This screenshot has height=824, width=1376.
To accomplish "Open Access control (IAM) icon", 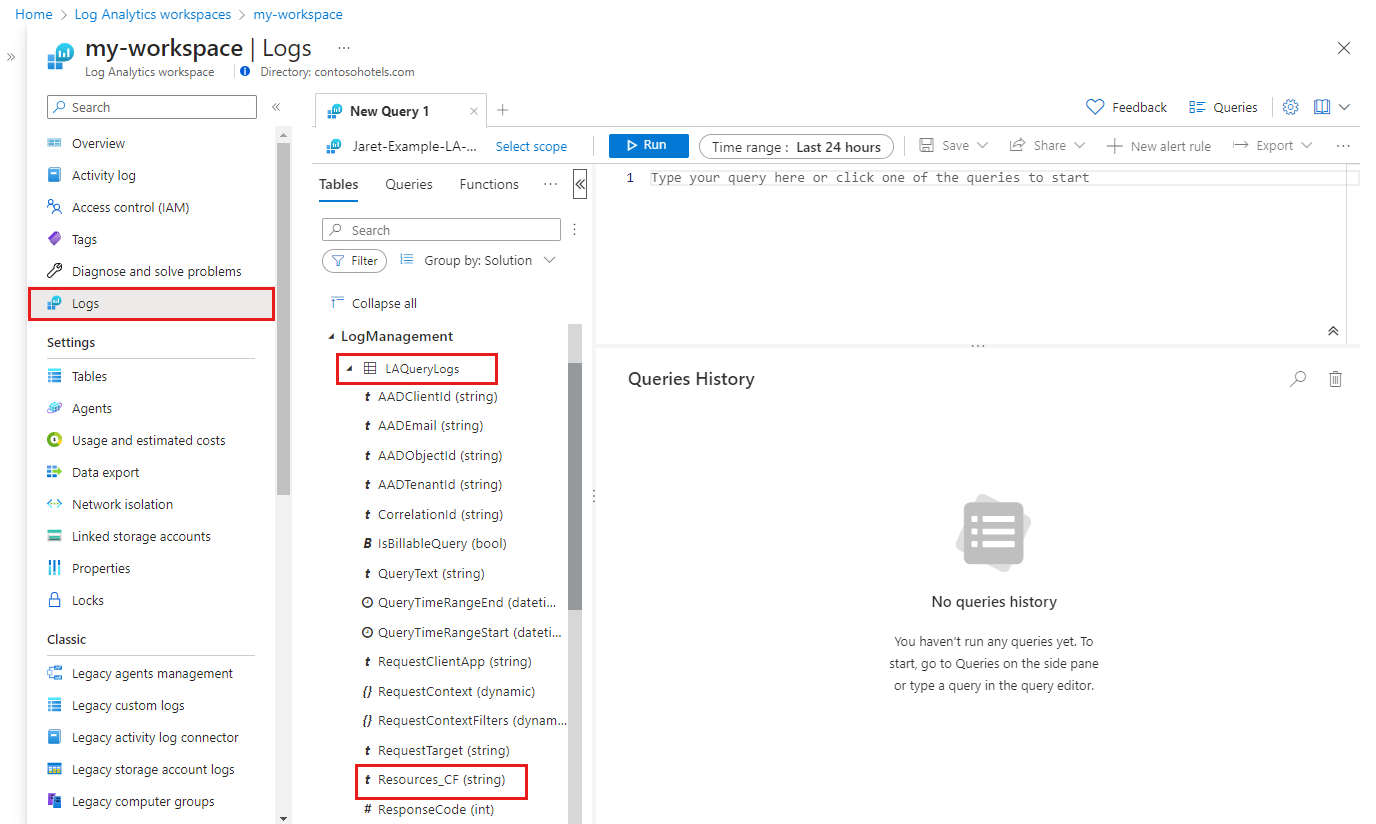I will (55, 207).
